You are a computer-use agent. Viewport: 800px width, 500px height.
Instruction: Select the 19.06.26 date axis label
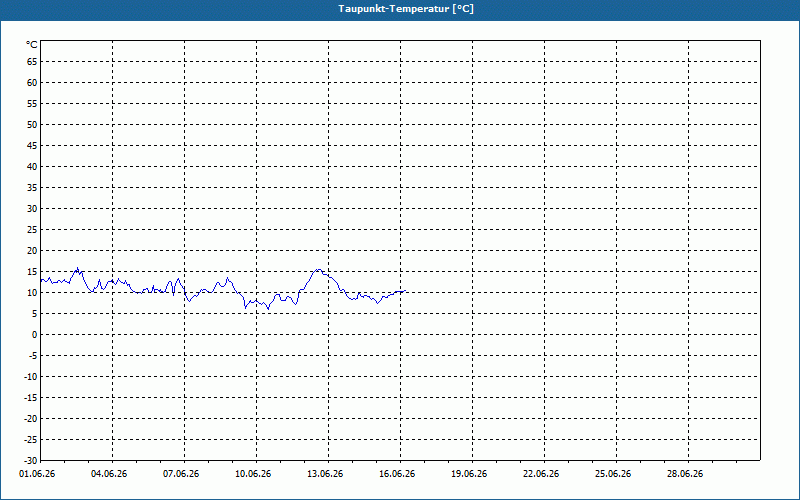pyautogui.click(x=469, y=474)
